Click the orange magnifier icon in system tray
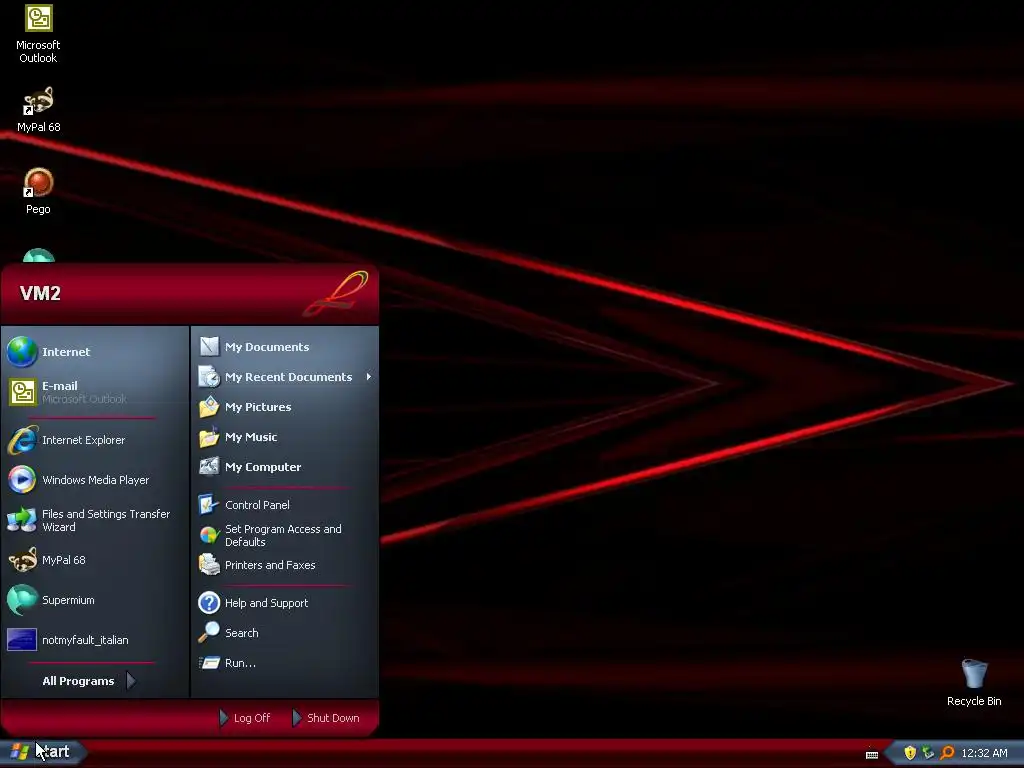This screenshot has height=768, width=1024. tap(947, 753)
